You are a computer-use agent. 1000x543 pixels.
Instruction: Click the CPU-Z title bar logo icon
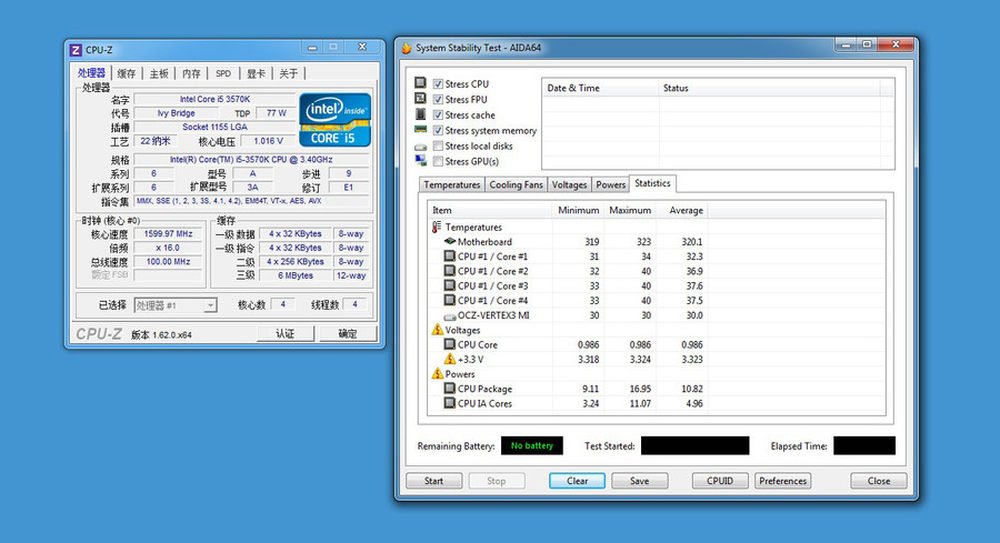click(76, 50)
